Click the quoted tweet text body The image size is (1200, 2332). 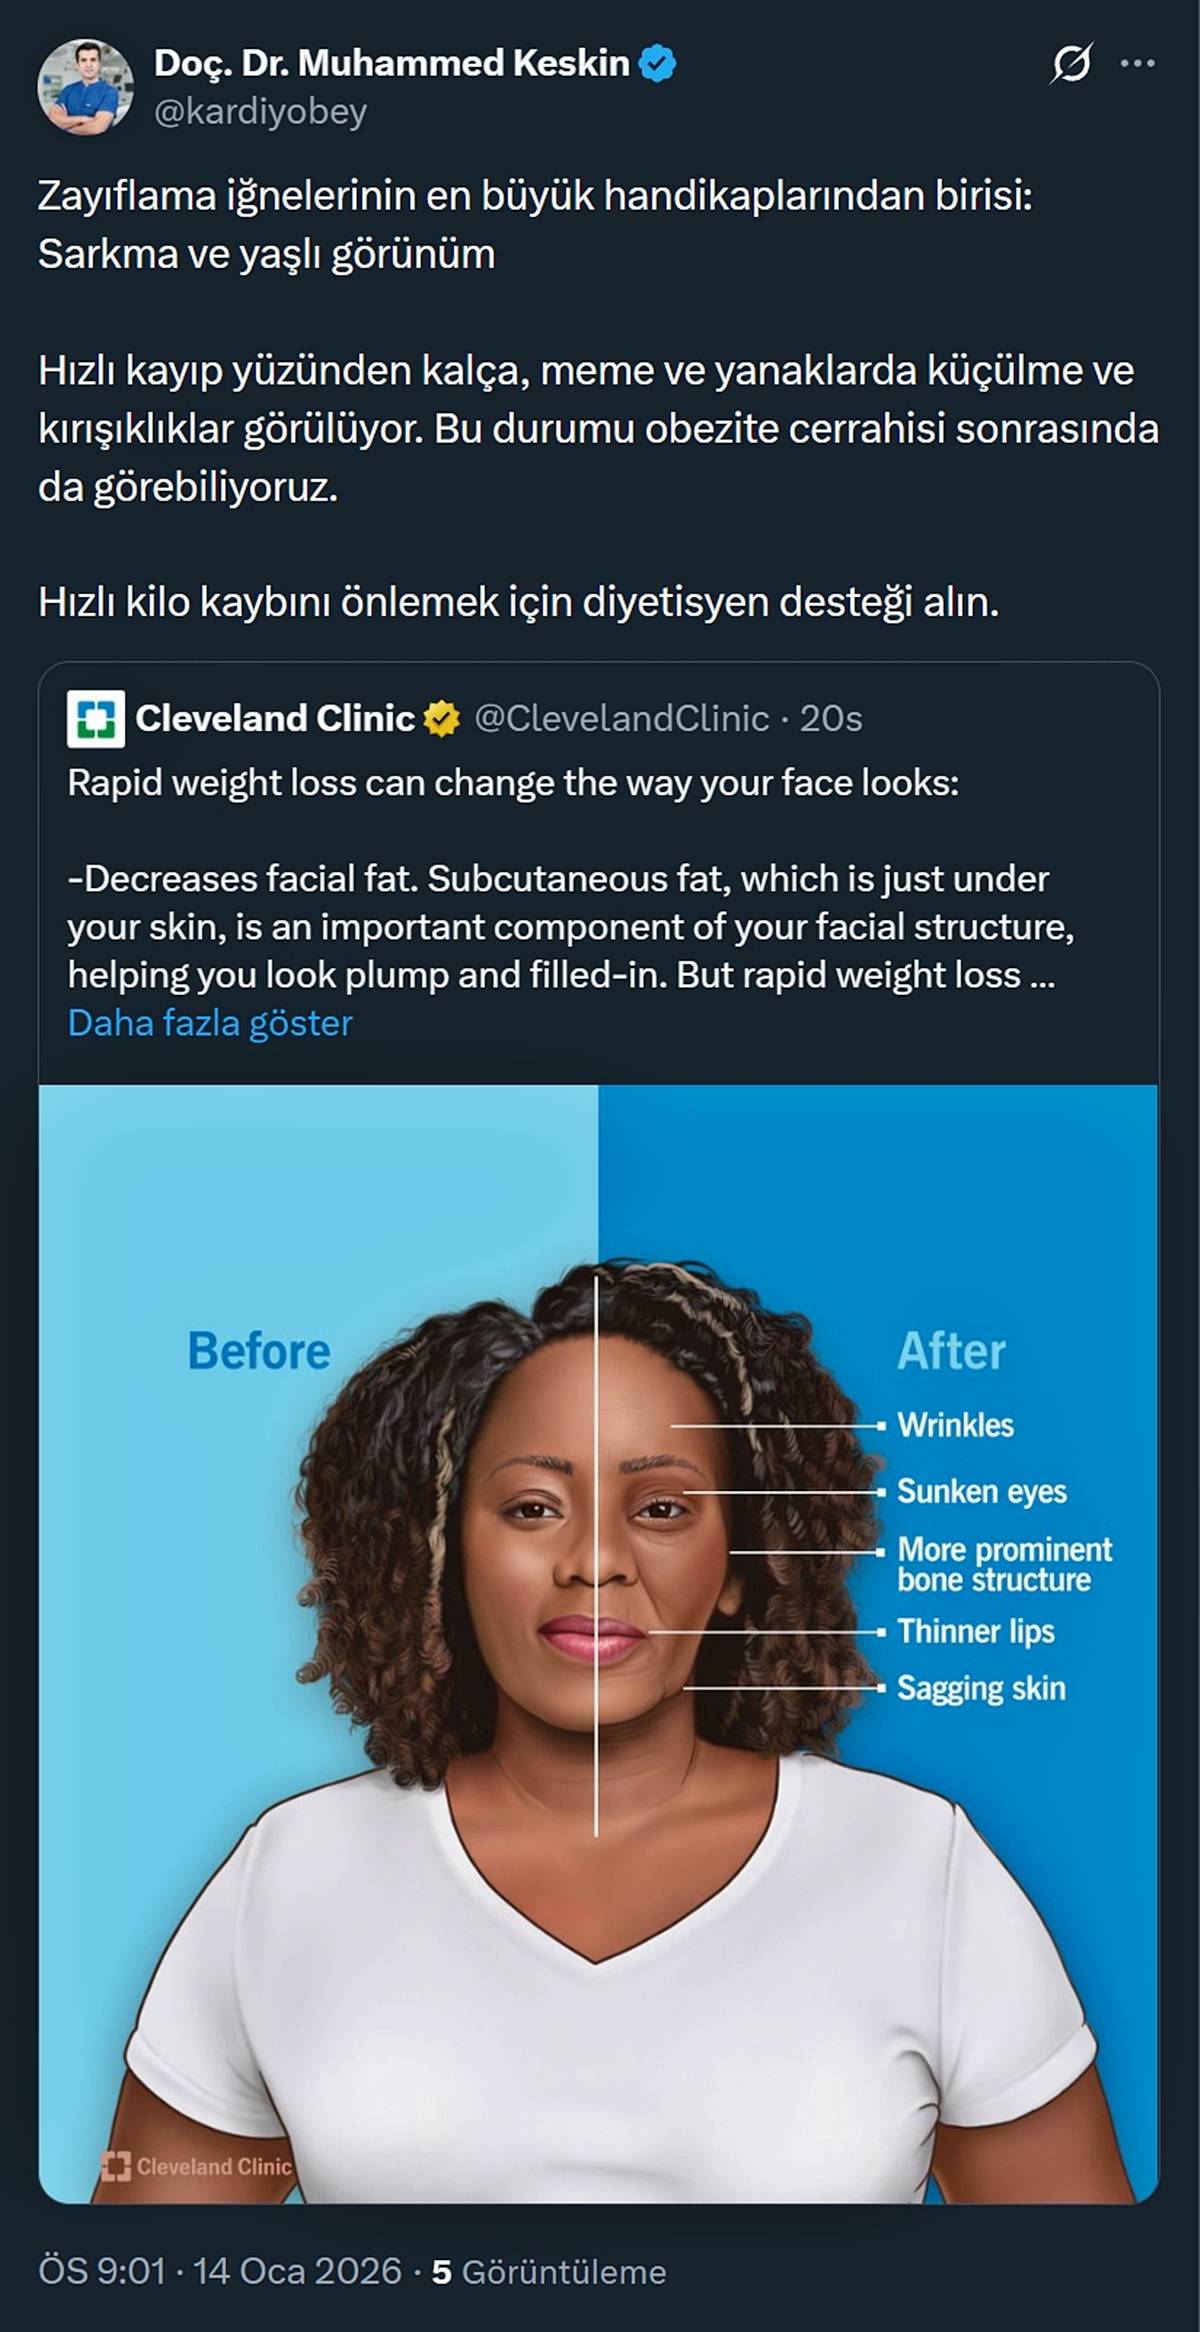(570, 878)
